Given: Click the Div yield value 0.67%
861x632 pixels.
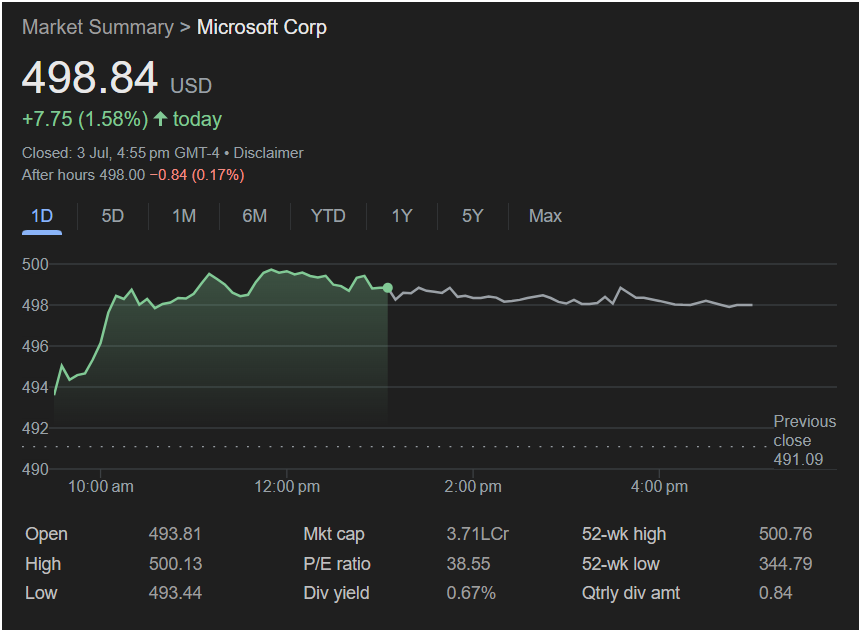Looking at the screenshot, I should click(x=471, y=593).
